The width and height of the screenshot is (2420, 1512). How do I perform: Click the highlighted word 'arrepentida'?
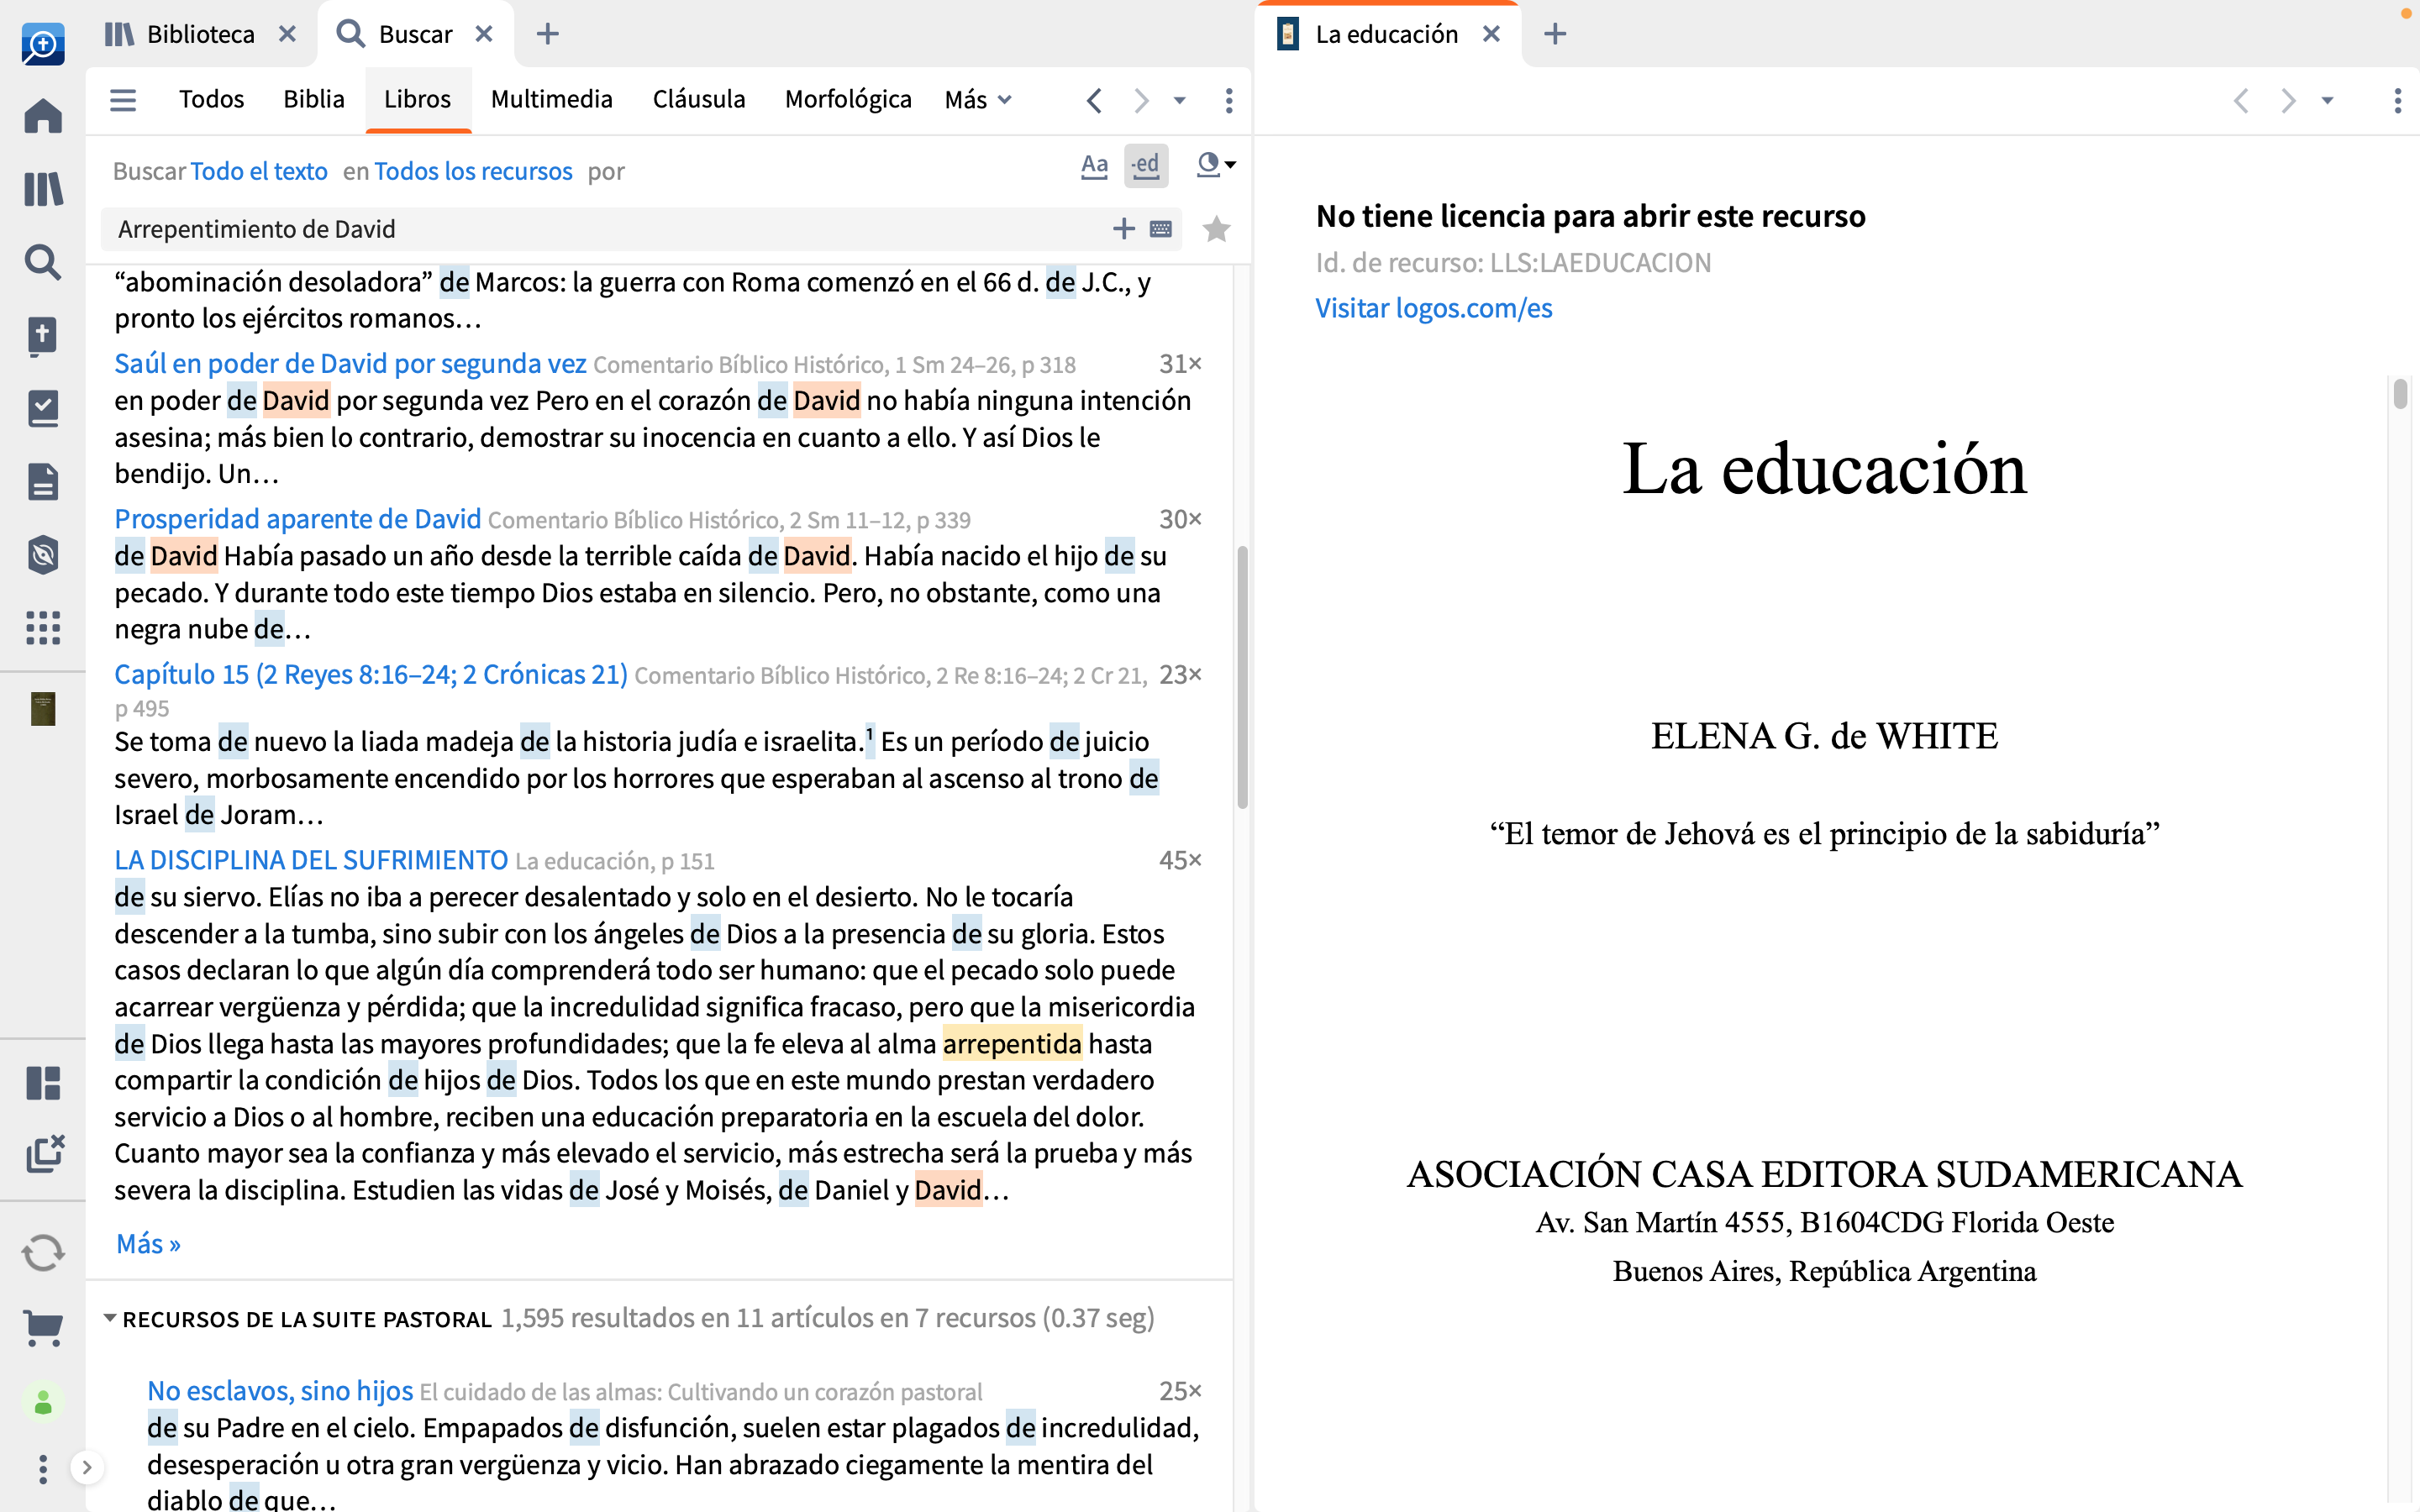1012,1043
